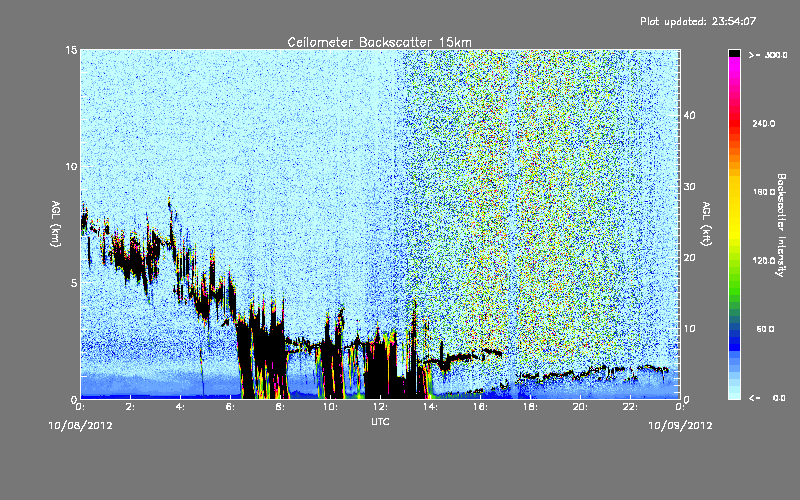Click the start date "10/08/2012"
Viewport: 800px width, 500px height.
click(x=81, y=426)
